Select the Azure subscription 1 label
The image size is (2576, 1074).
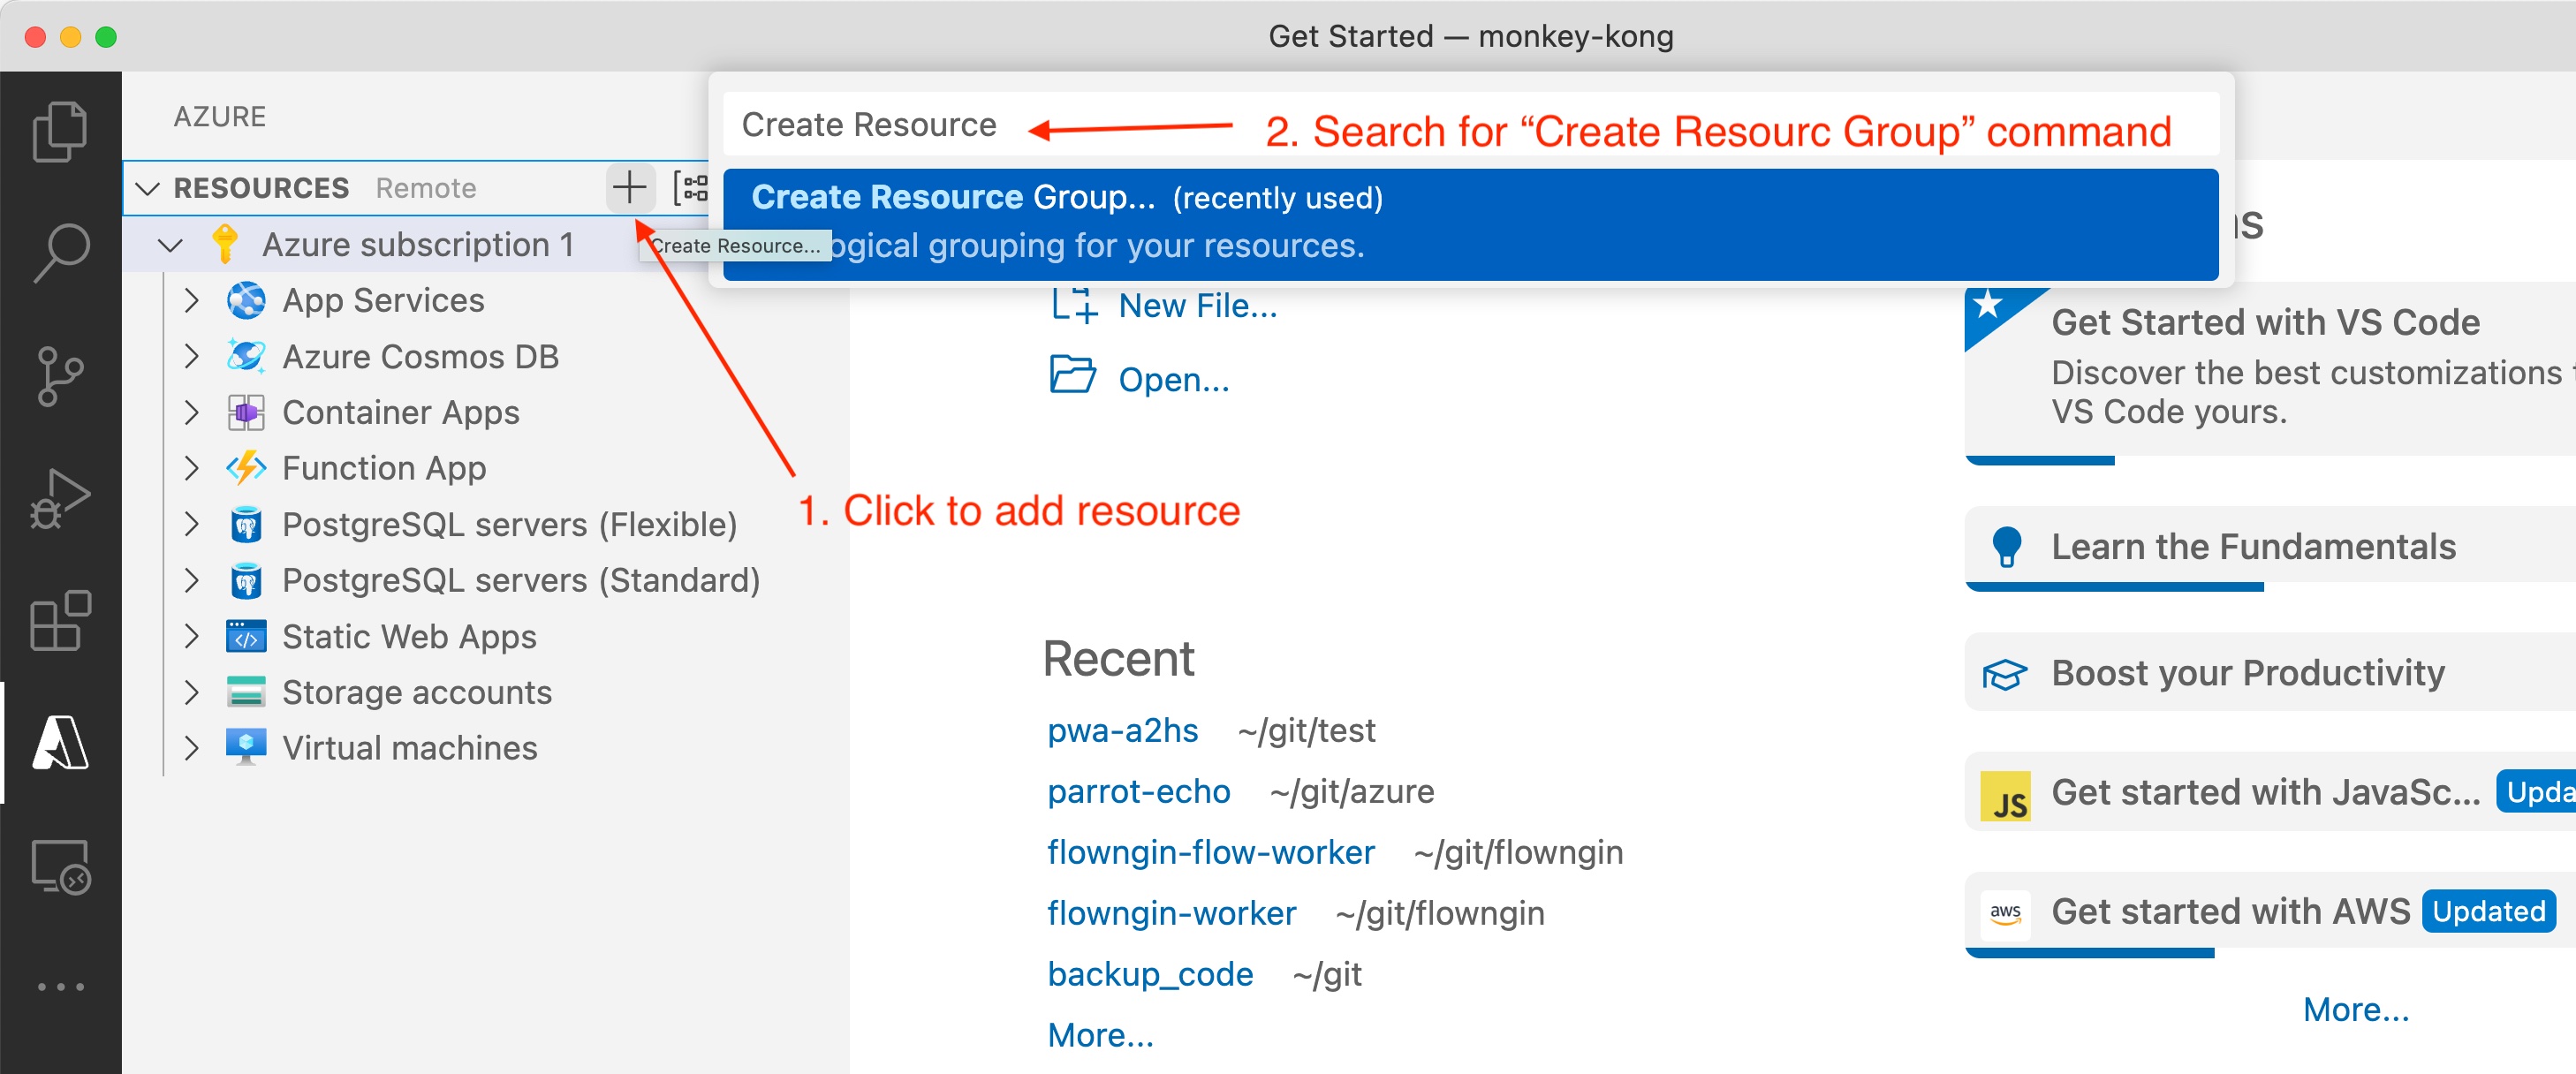pyautogui.click(x=418, y=244)
